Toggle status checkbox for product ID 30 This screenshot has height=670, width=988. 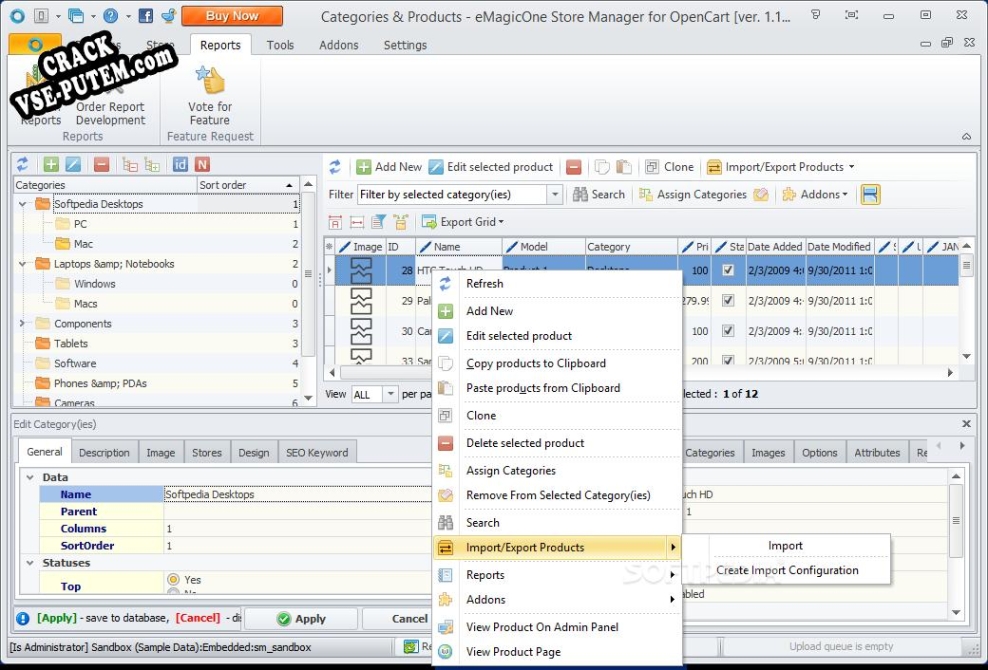click(x=728, y=331)
